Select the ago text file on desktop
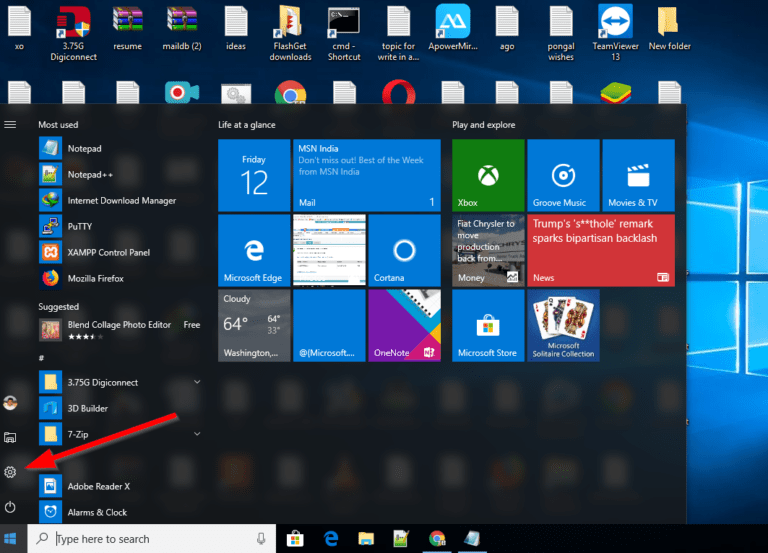This screenshot has height=553, width=768. click(507, 28)
